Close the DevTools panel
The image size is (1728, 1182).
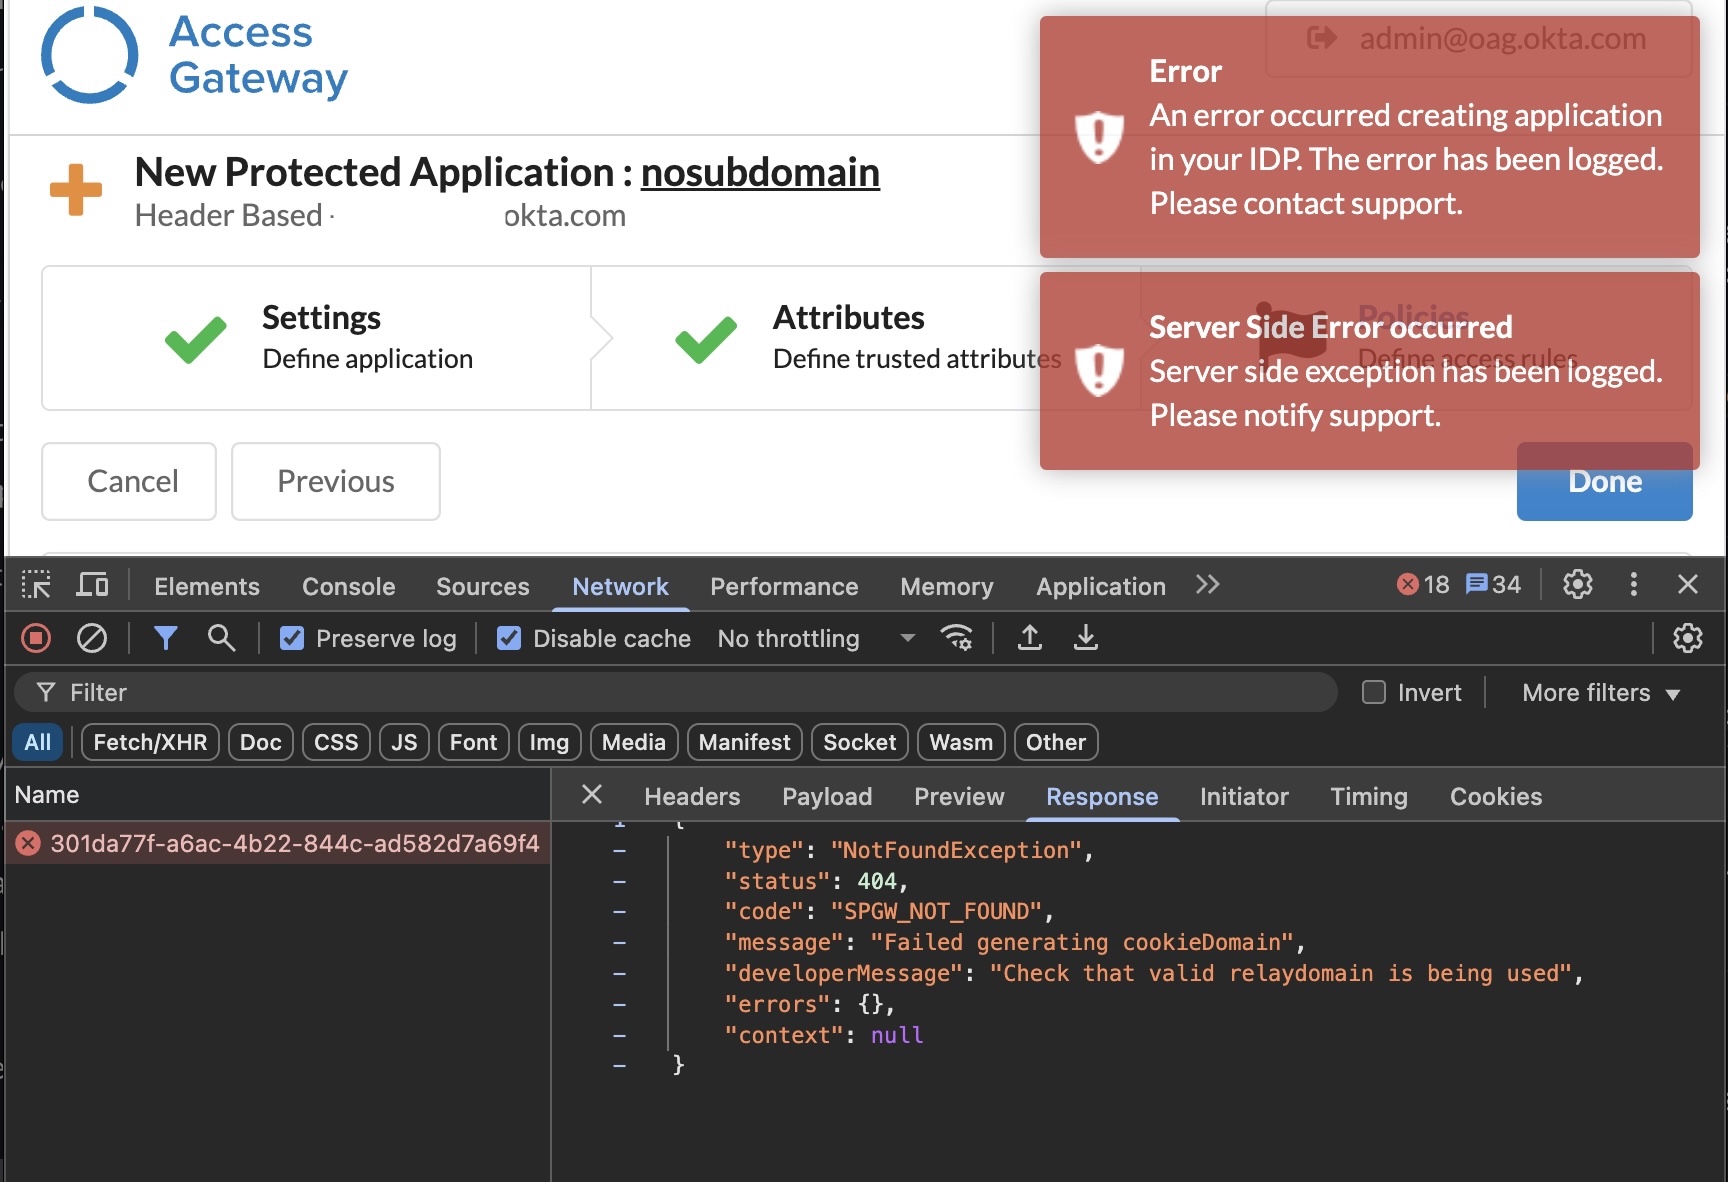pyautogui.click(x=1688, y=585)
